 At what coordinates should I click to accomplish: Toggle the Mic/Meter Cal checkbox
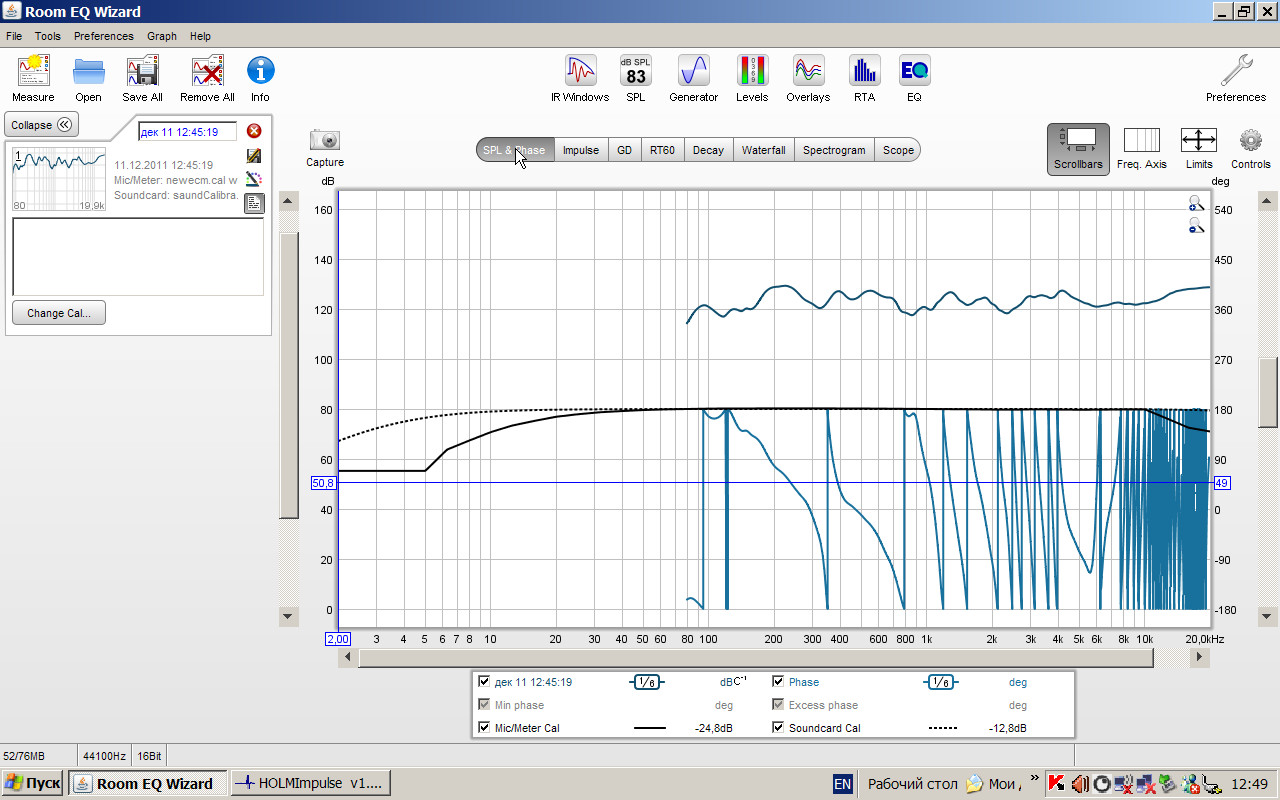[484, 728]
